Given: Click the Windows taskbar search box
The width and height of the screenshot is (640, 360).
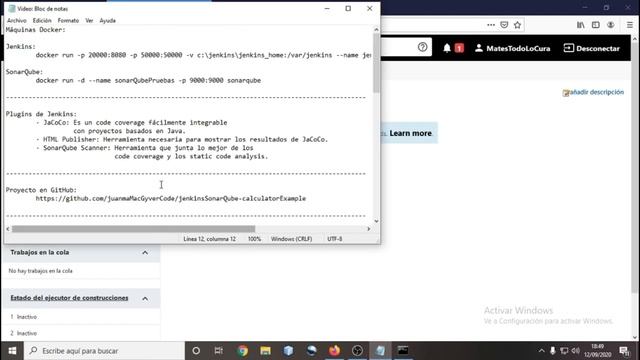Looking at the screenshot, I should [104, 351].
